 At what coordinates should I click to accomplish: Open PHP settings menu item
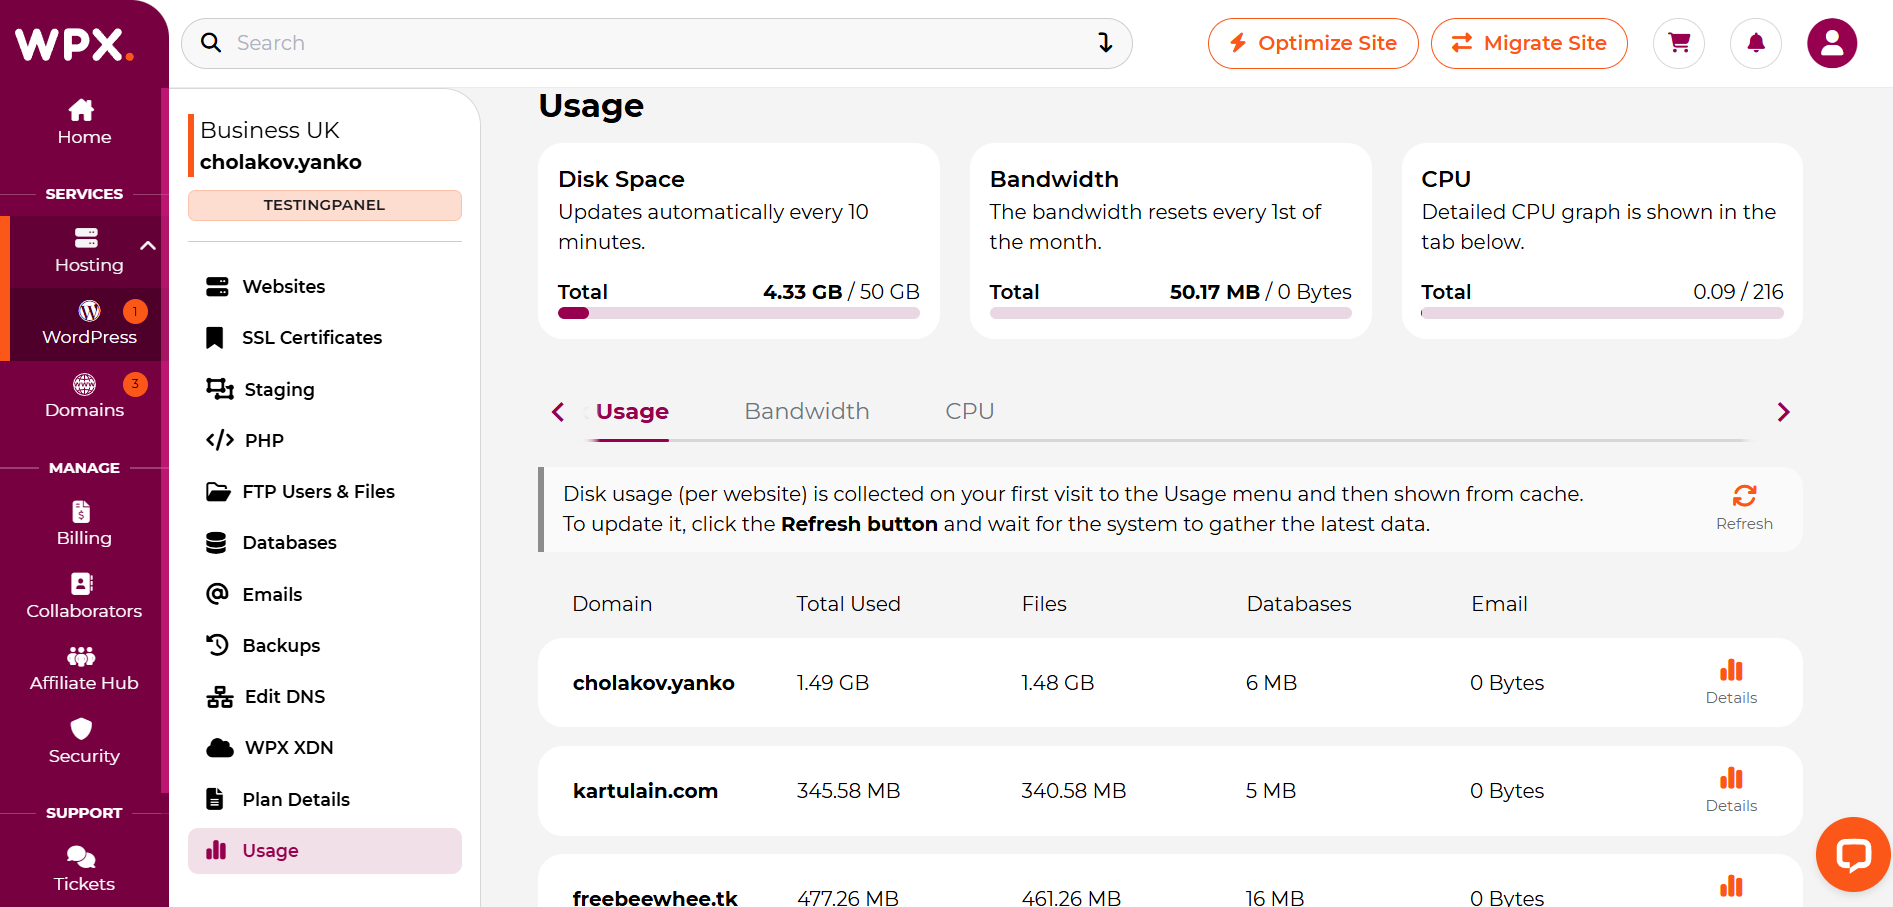point(325,441)
